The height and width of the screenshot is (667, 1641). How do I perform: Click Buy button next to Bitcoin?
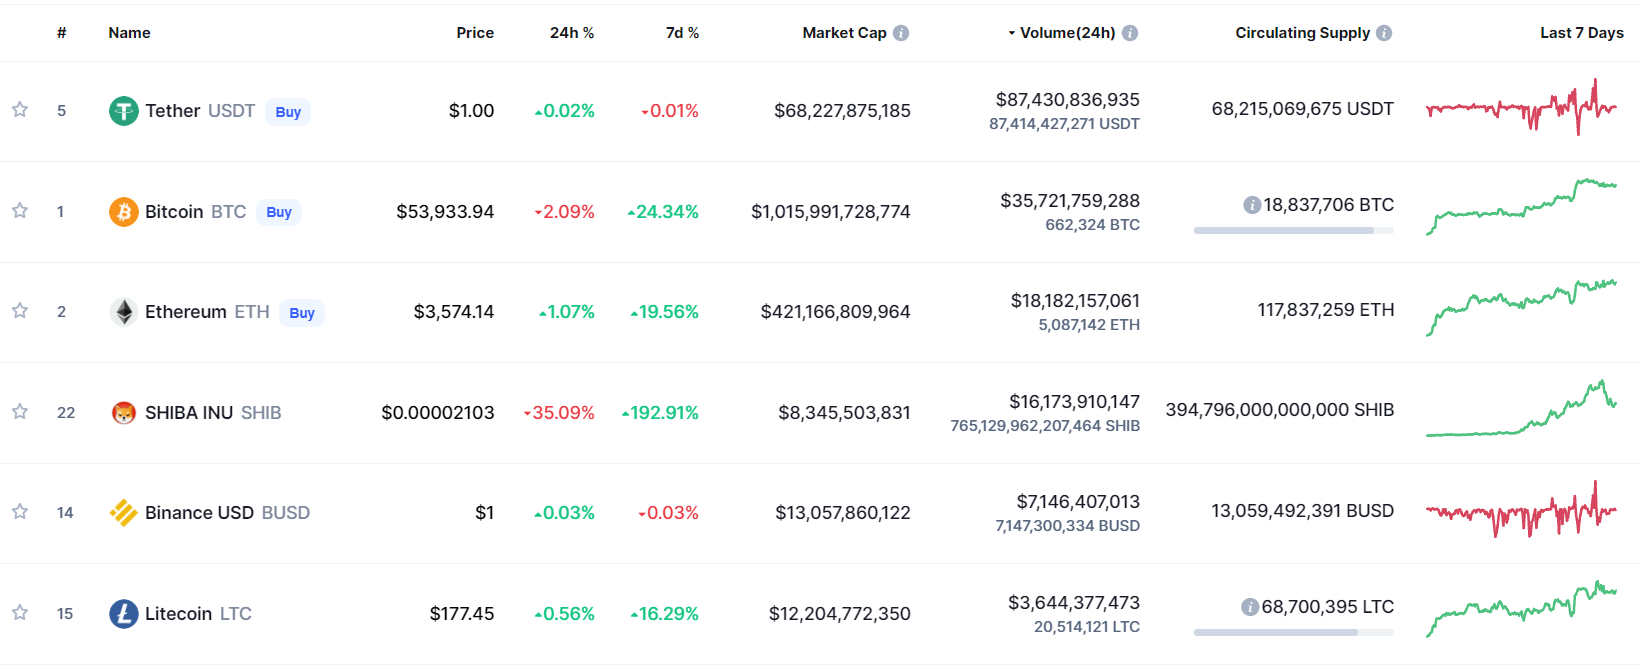pyautogui.click(x=279, y=212)
